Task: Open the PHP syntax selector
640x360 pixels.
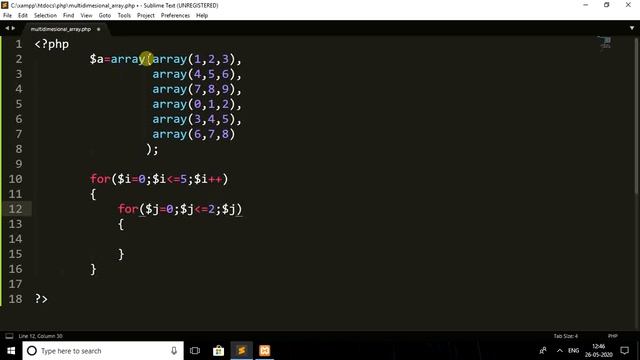Action: click(612, 336)
